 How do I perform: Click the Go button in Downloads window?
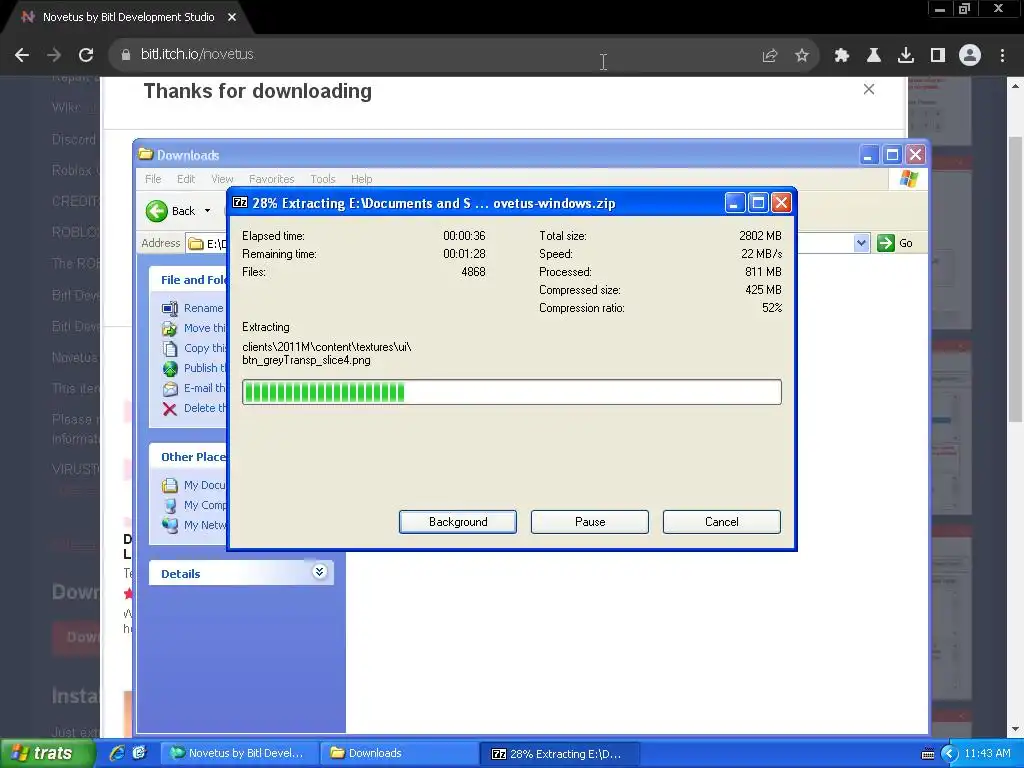[896, 243]
